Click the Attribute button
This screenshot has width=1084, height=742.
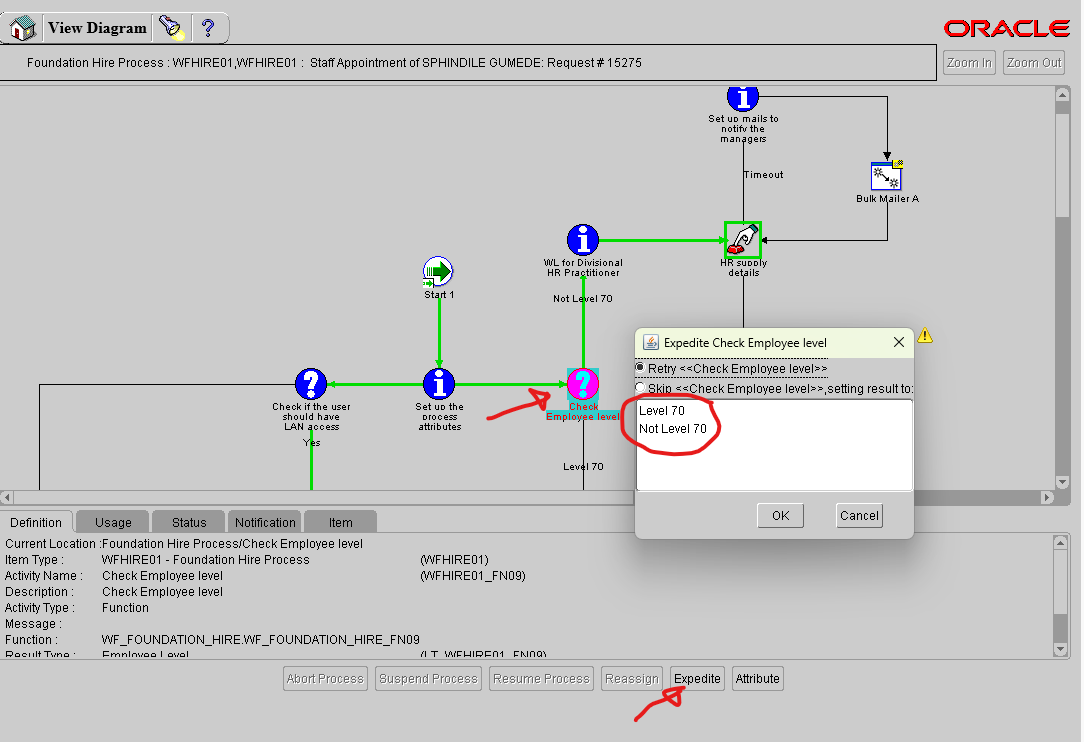click(758, 678)
